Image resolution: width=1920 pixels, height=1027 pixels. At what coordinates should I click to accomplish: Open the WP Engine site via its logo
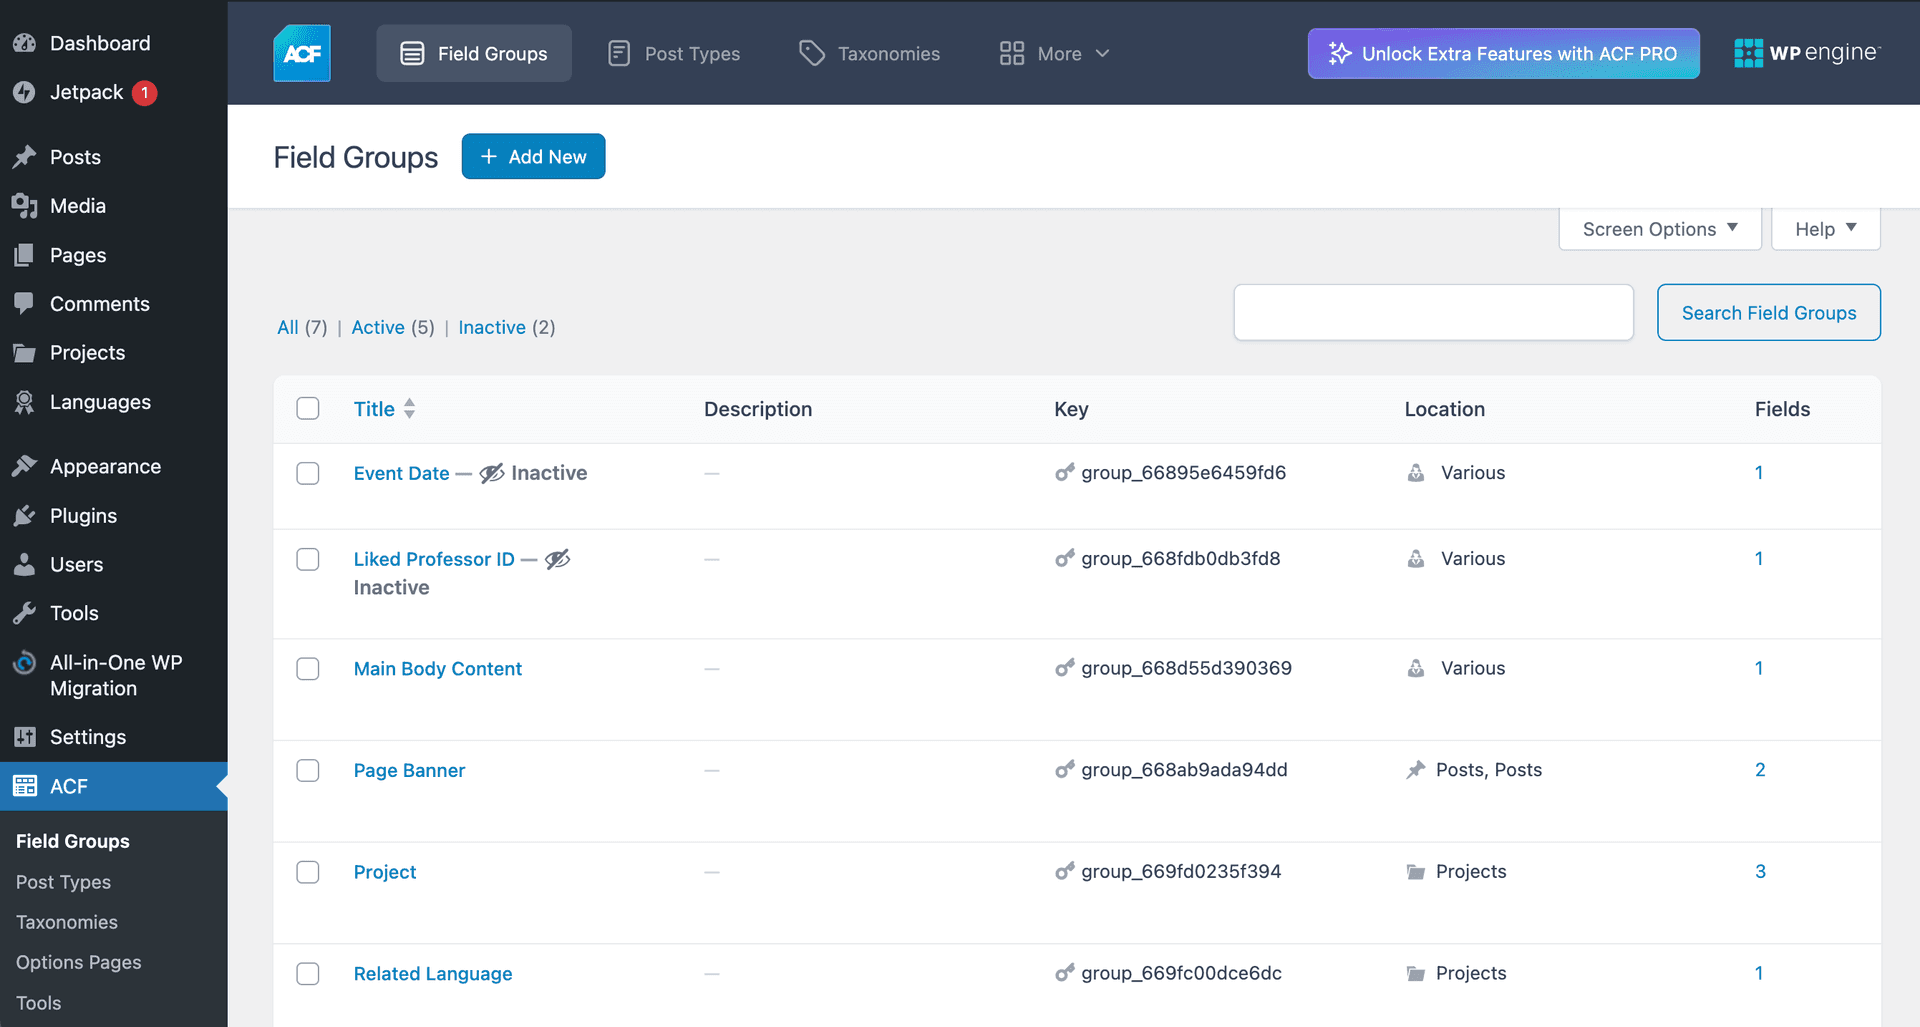point(1807,53)
